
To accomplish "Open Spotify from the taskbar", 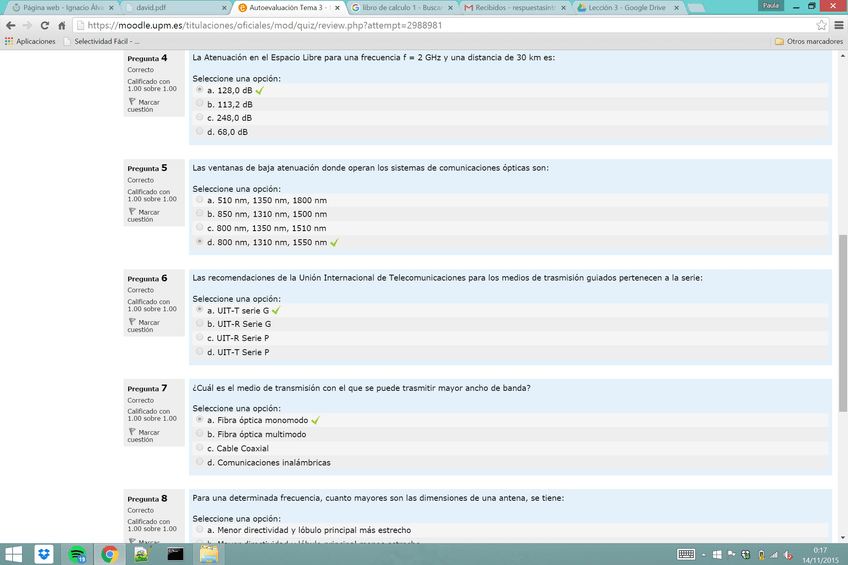I will click(x=77, y=554).
